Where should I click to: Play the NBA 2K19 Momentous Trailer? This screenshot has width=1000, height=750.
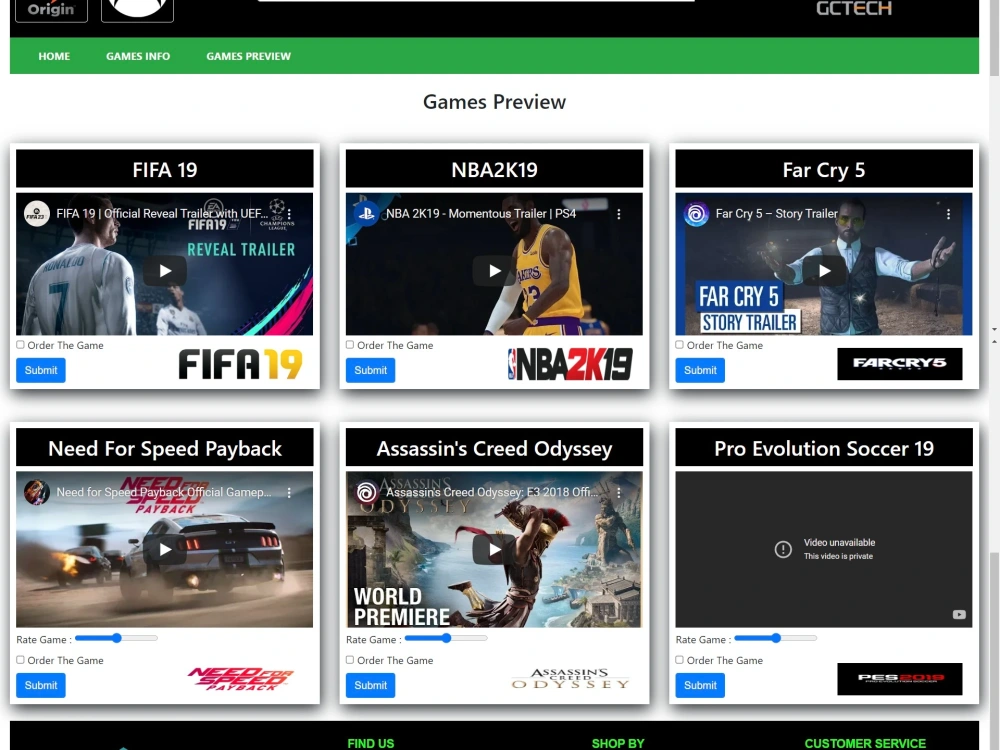(x=494, y=270)
